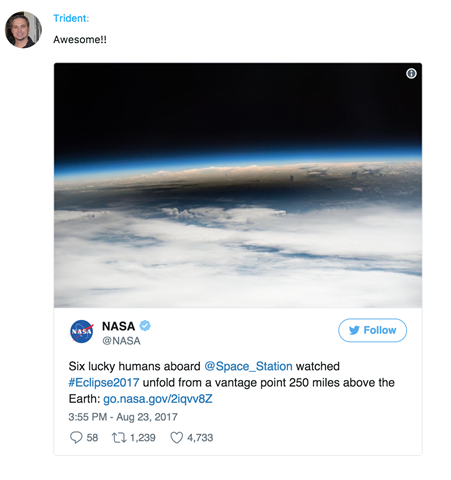Open the #Eclipse2017 hashtag
The height and width of the screenshot is (480, 451).
coord(104,382)
